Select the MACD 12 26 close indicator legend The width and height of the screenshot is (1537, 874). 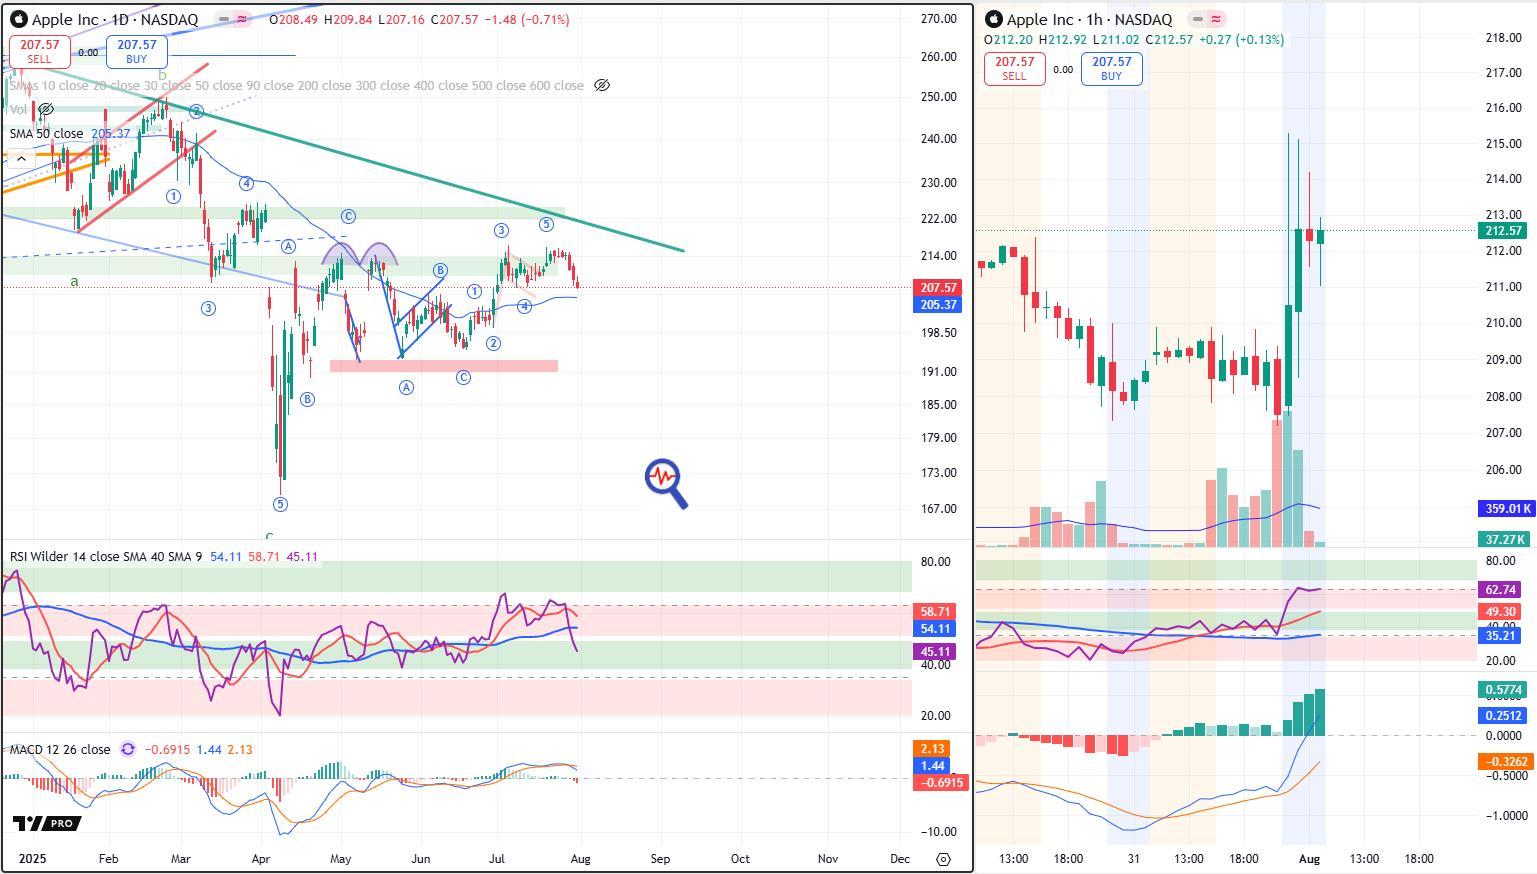coord(60,749)
